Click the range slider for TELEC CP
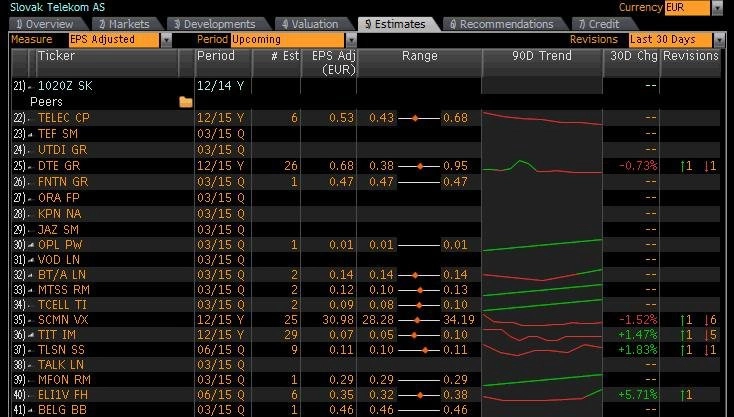 point(419,118)
